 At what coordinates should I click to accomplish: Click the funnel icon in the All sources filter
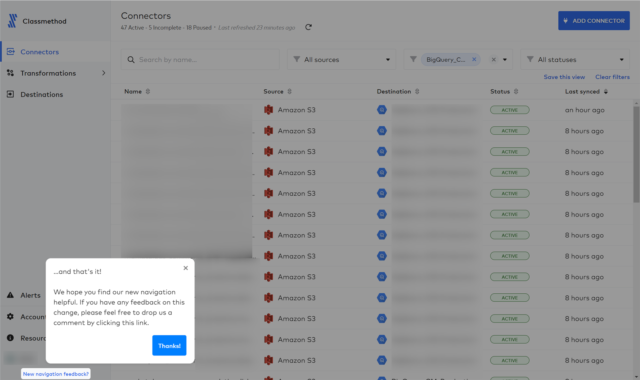point(297,59)
